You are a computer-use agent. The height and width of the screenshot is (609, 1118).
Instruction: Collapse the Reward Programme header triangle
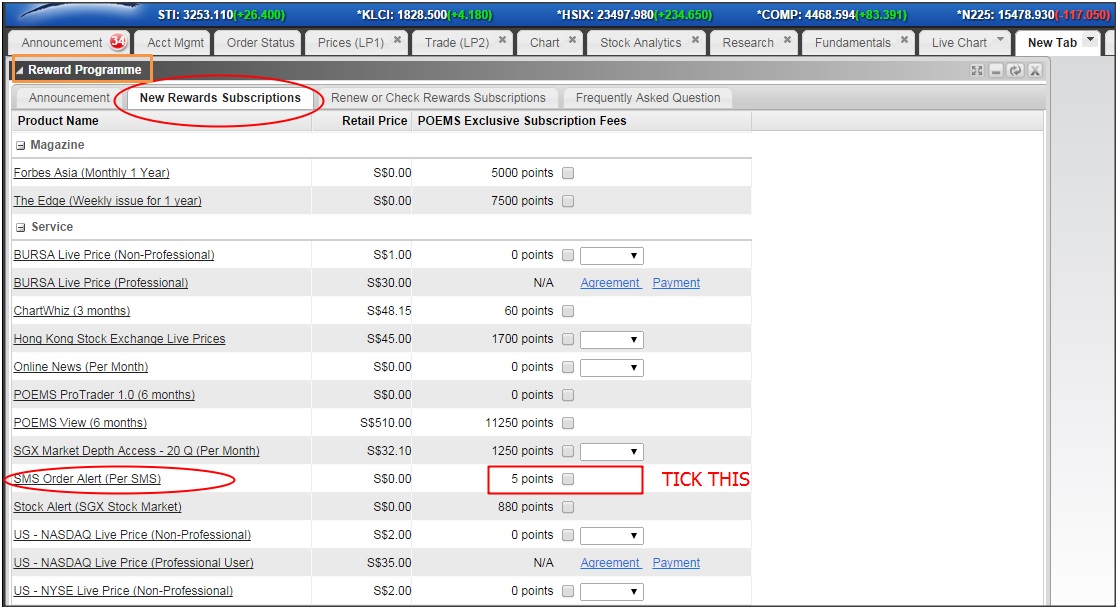point(20,70)
